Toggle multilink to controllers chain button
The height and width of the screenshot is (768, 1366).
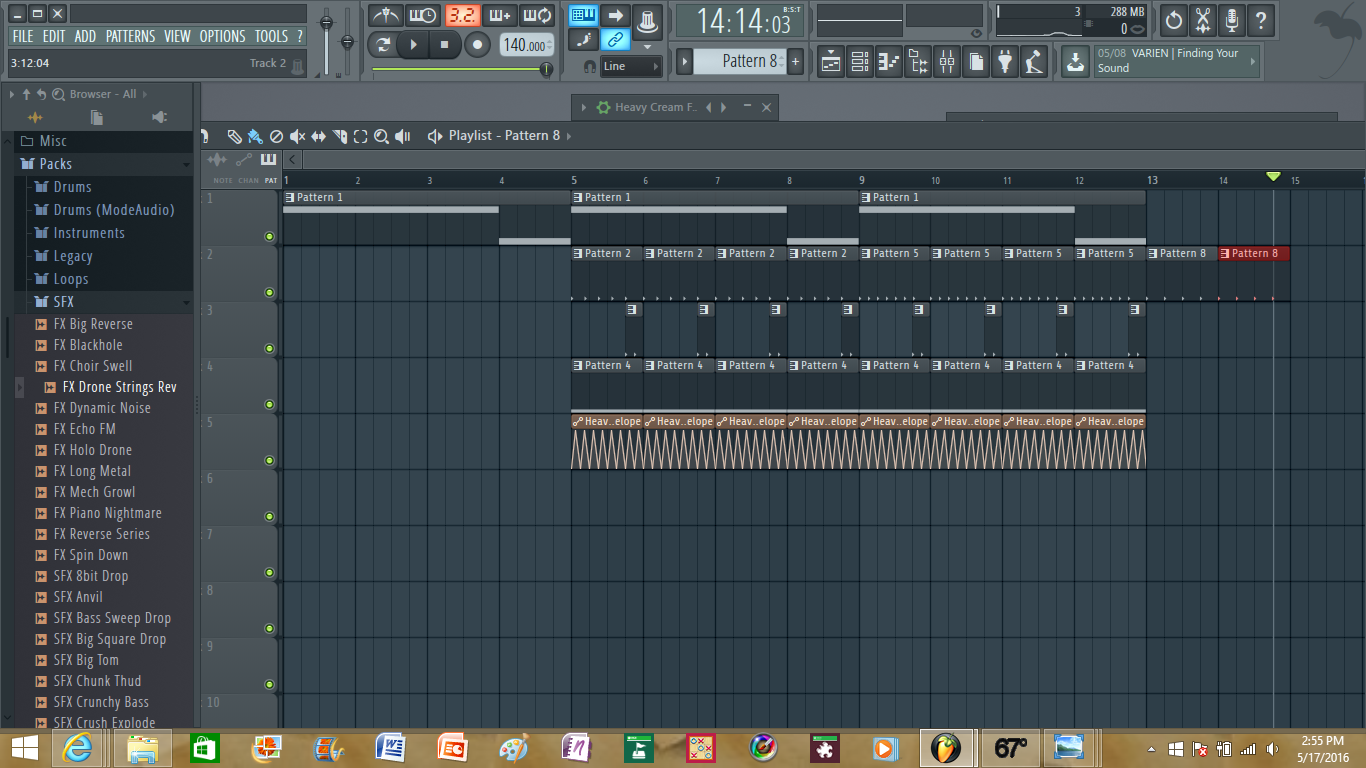tap(615, 40)
